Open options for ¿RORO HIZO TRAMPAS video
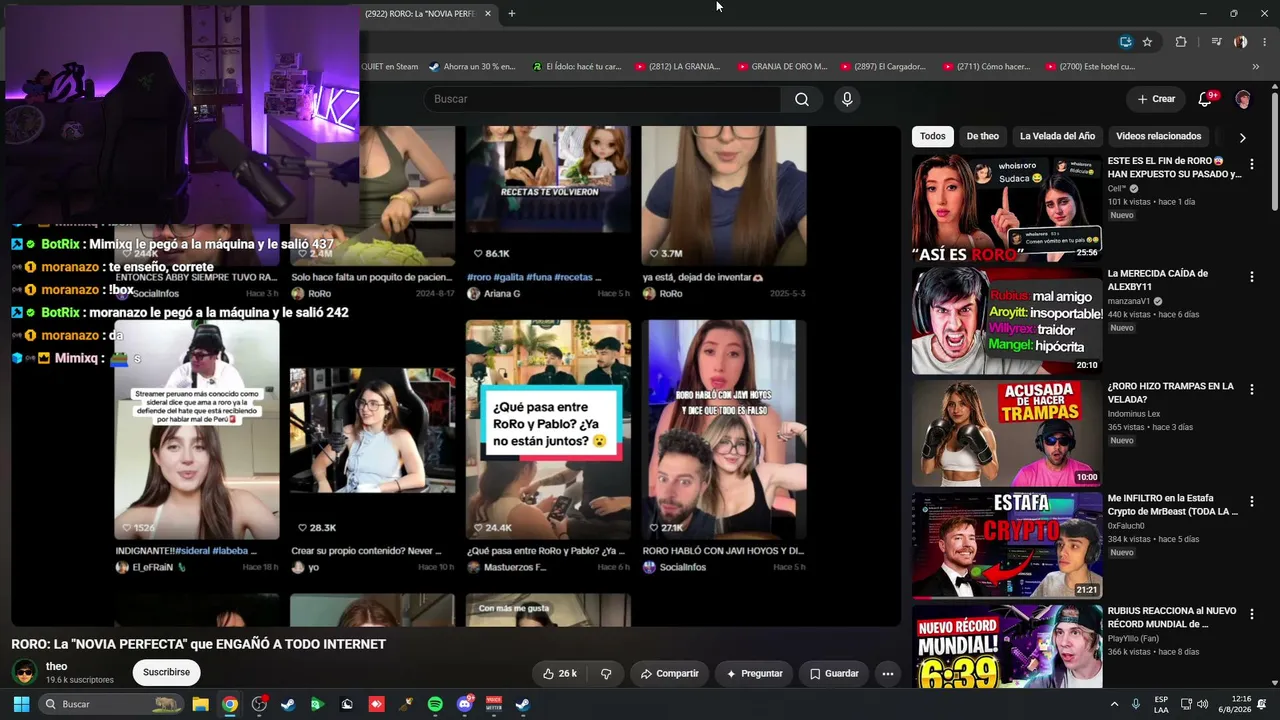 point(1251,389)
